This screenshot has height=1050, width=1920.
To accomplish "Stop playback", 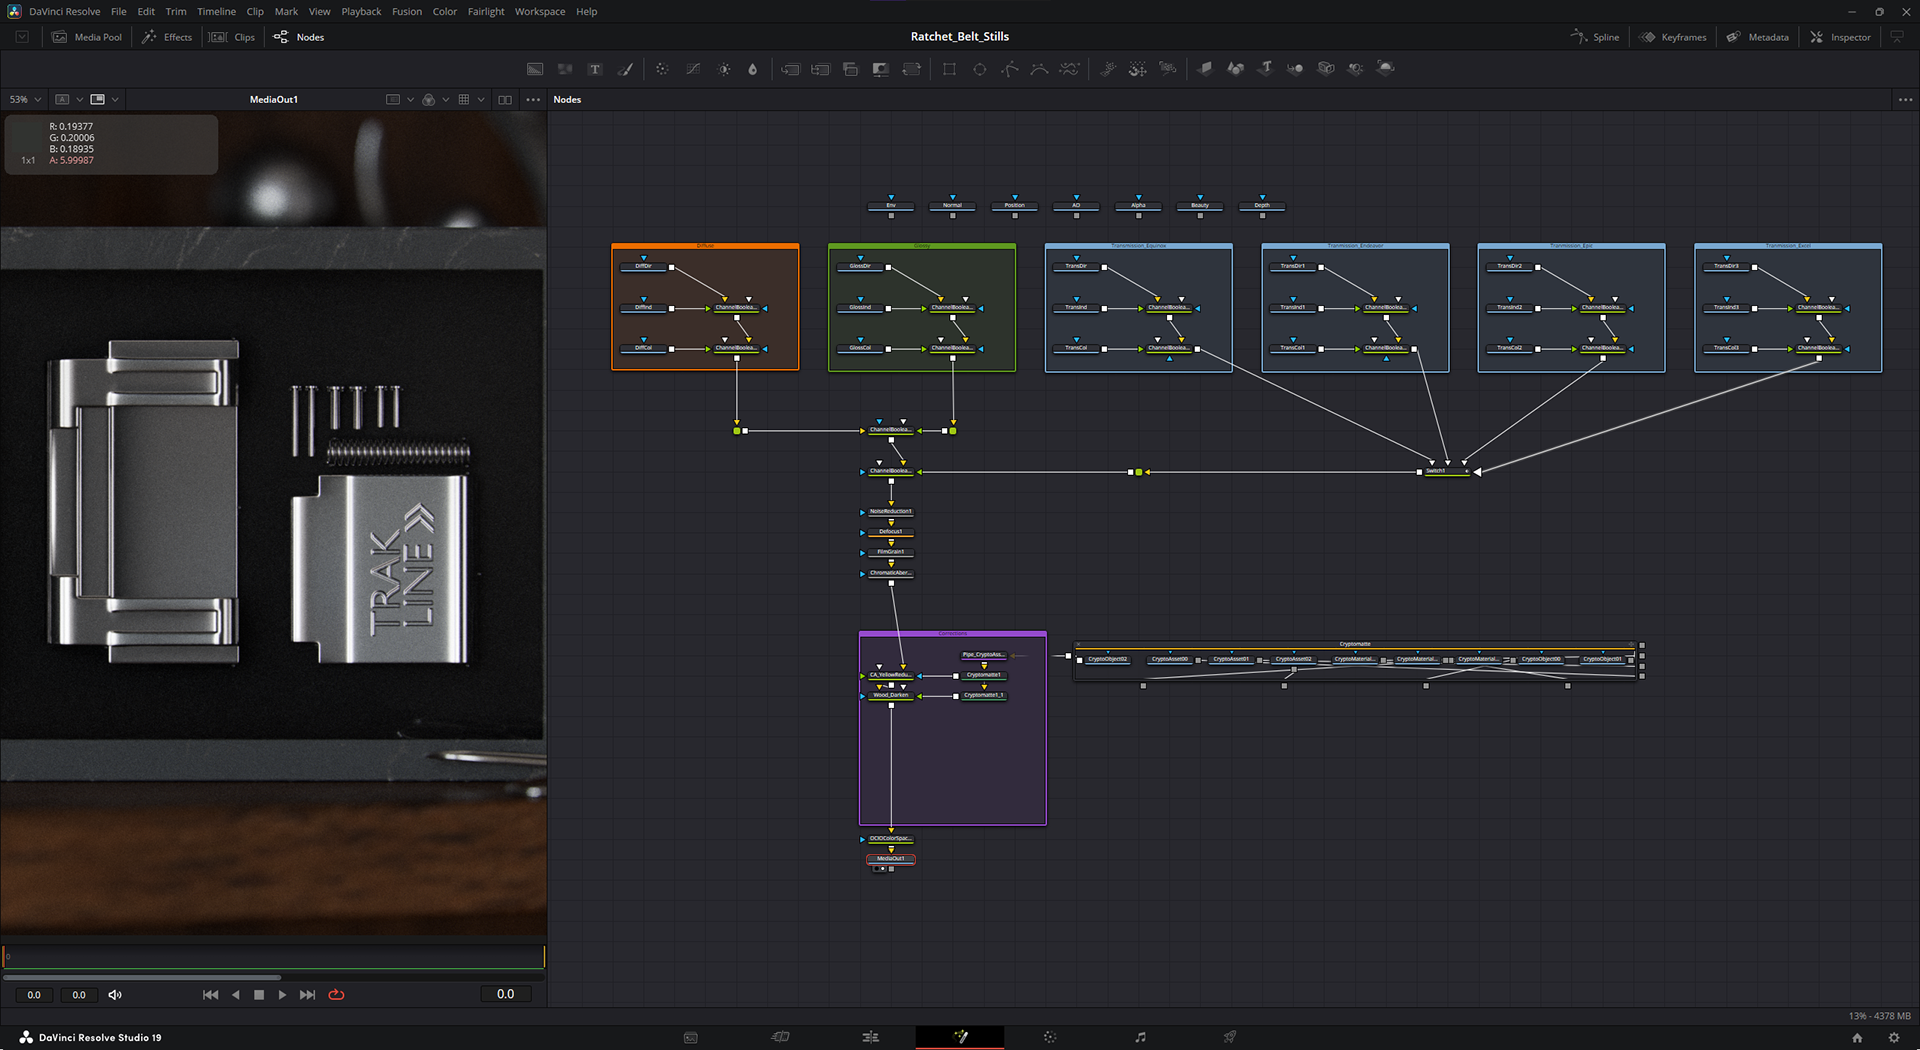I will [259, 995].
